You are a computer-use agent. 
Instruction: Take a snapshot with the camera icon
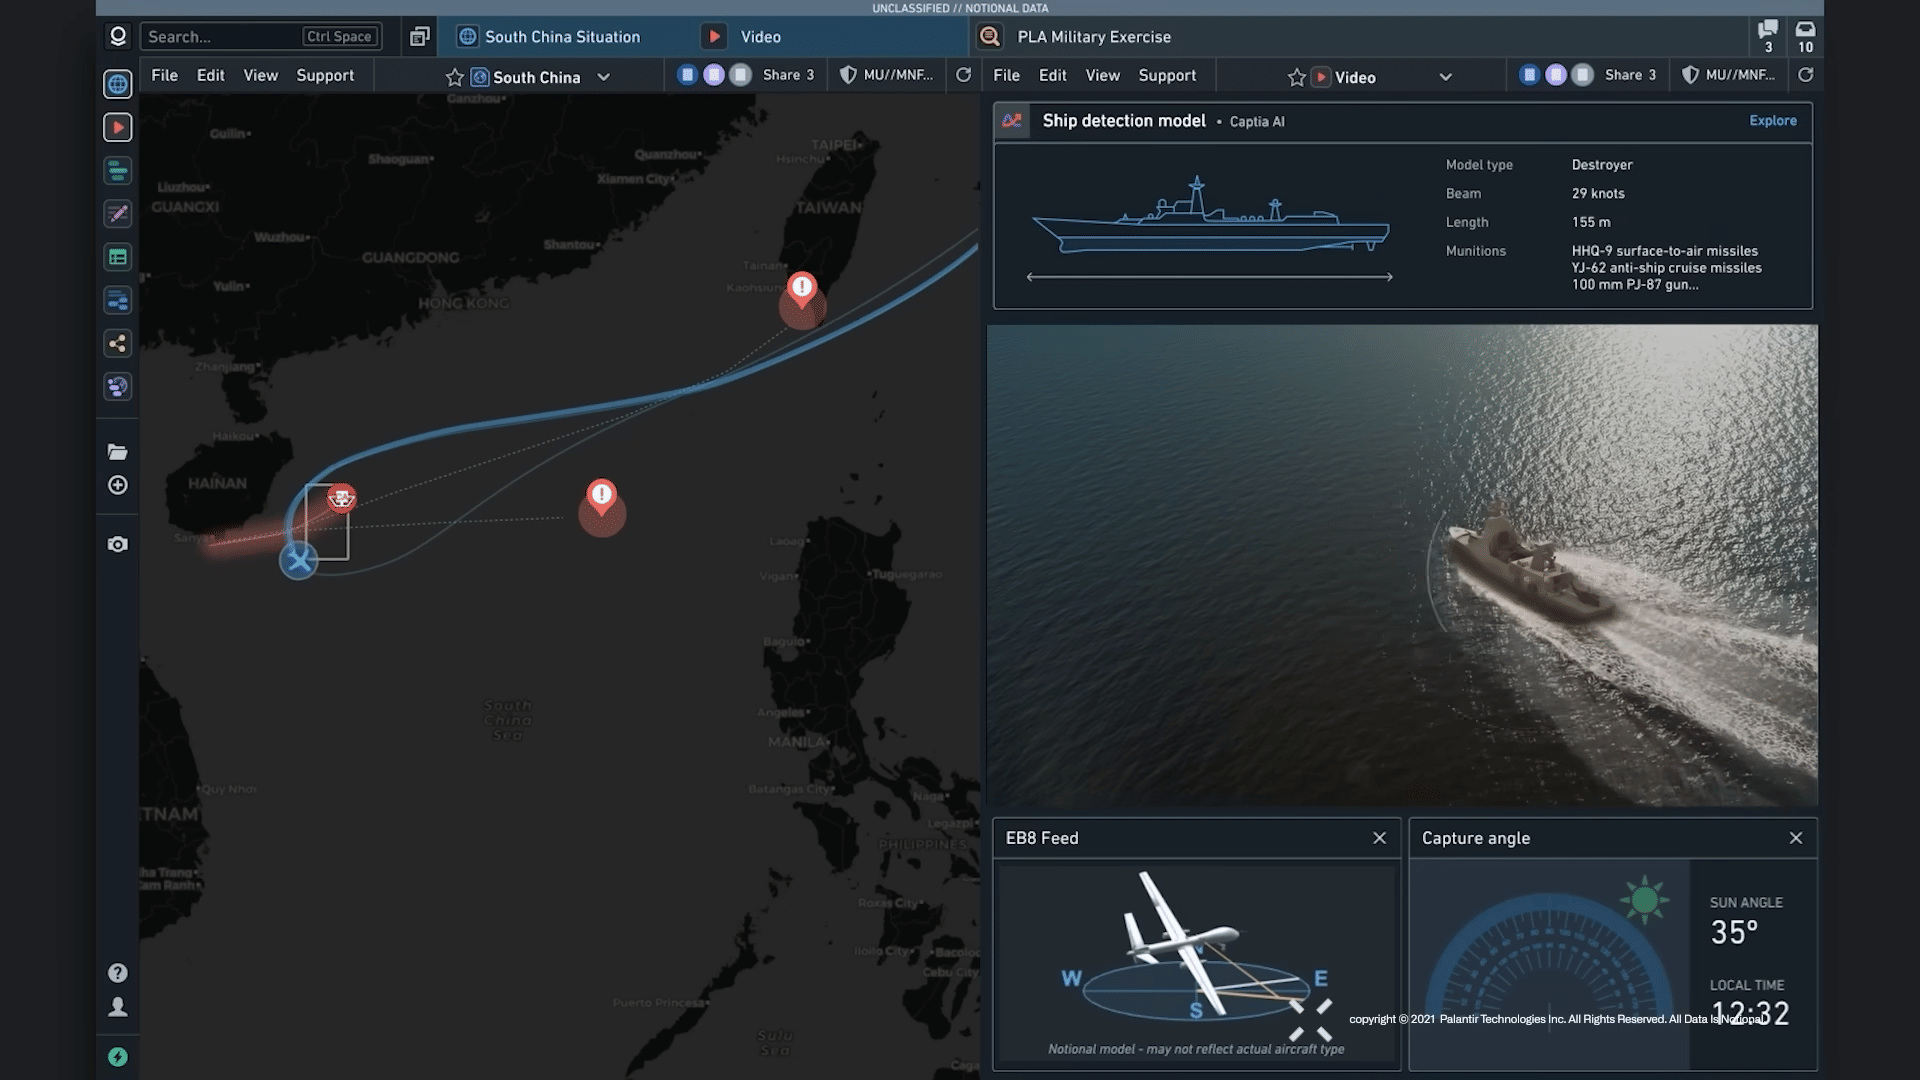tap(118, 544)
